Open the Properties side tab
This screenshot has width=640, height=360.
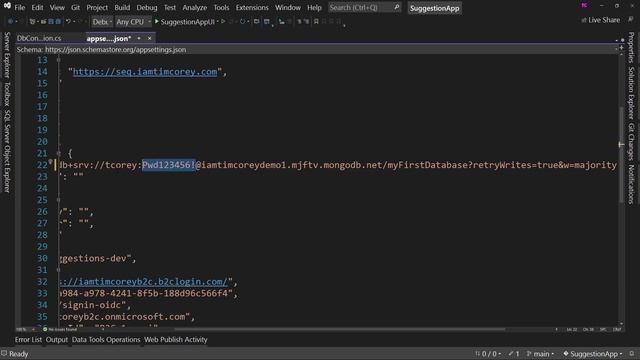(631, 48)
